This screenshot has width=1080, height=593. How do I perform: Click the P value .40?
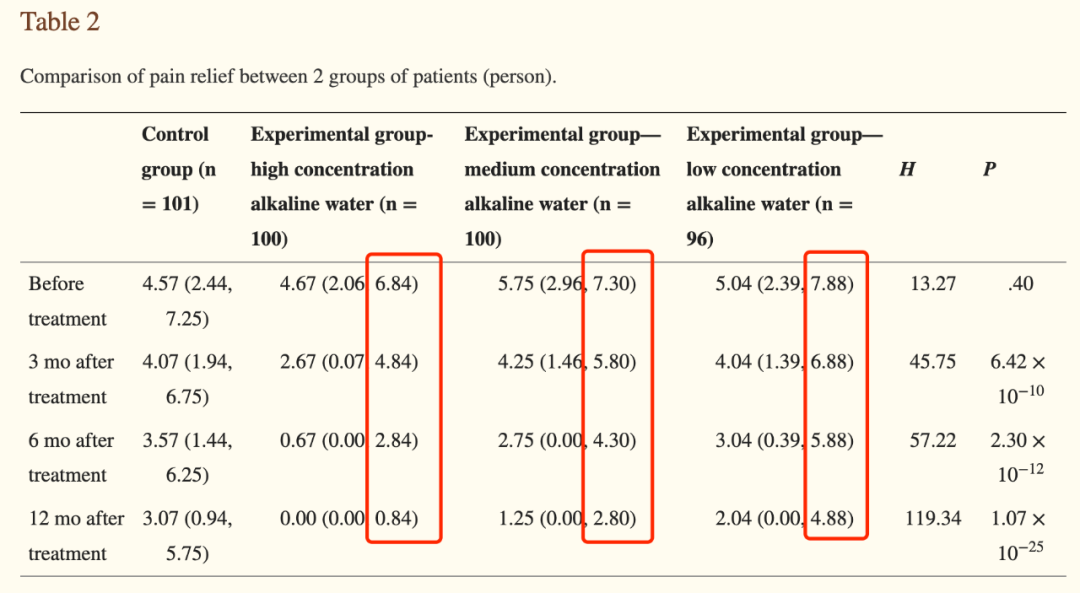tap(1020, 284)
